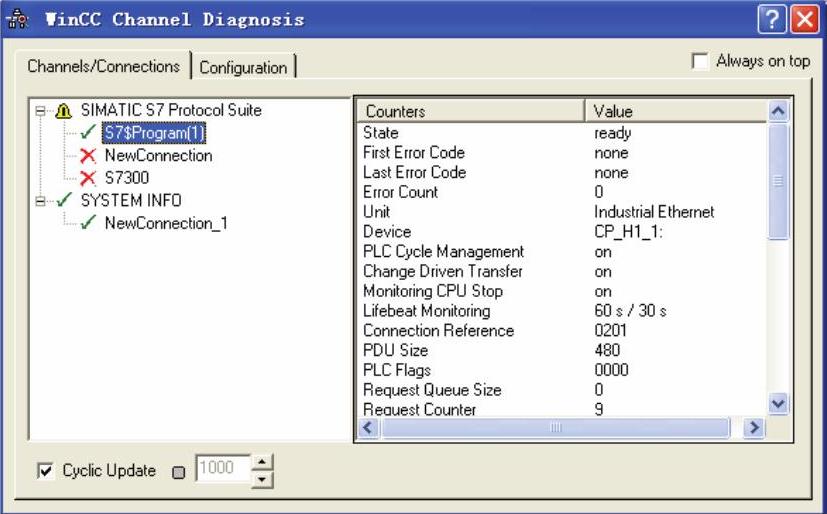
Task: Click the Request Queue Size row
Action: coord(562,390)
